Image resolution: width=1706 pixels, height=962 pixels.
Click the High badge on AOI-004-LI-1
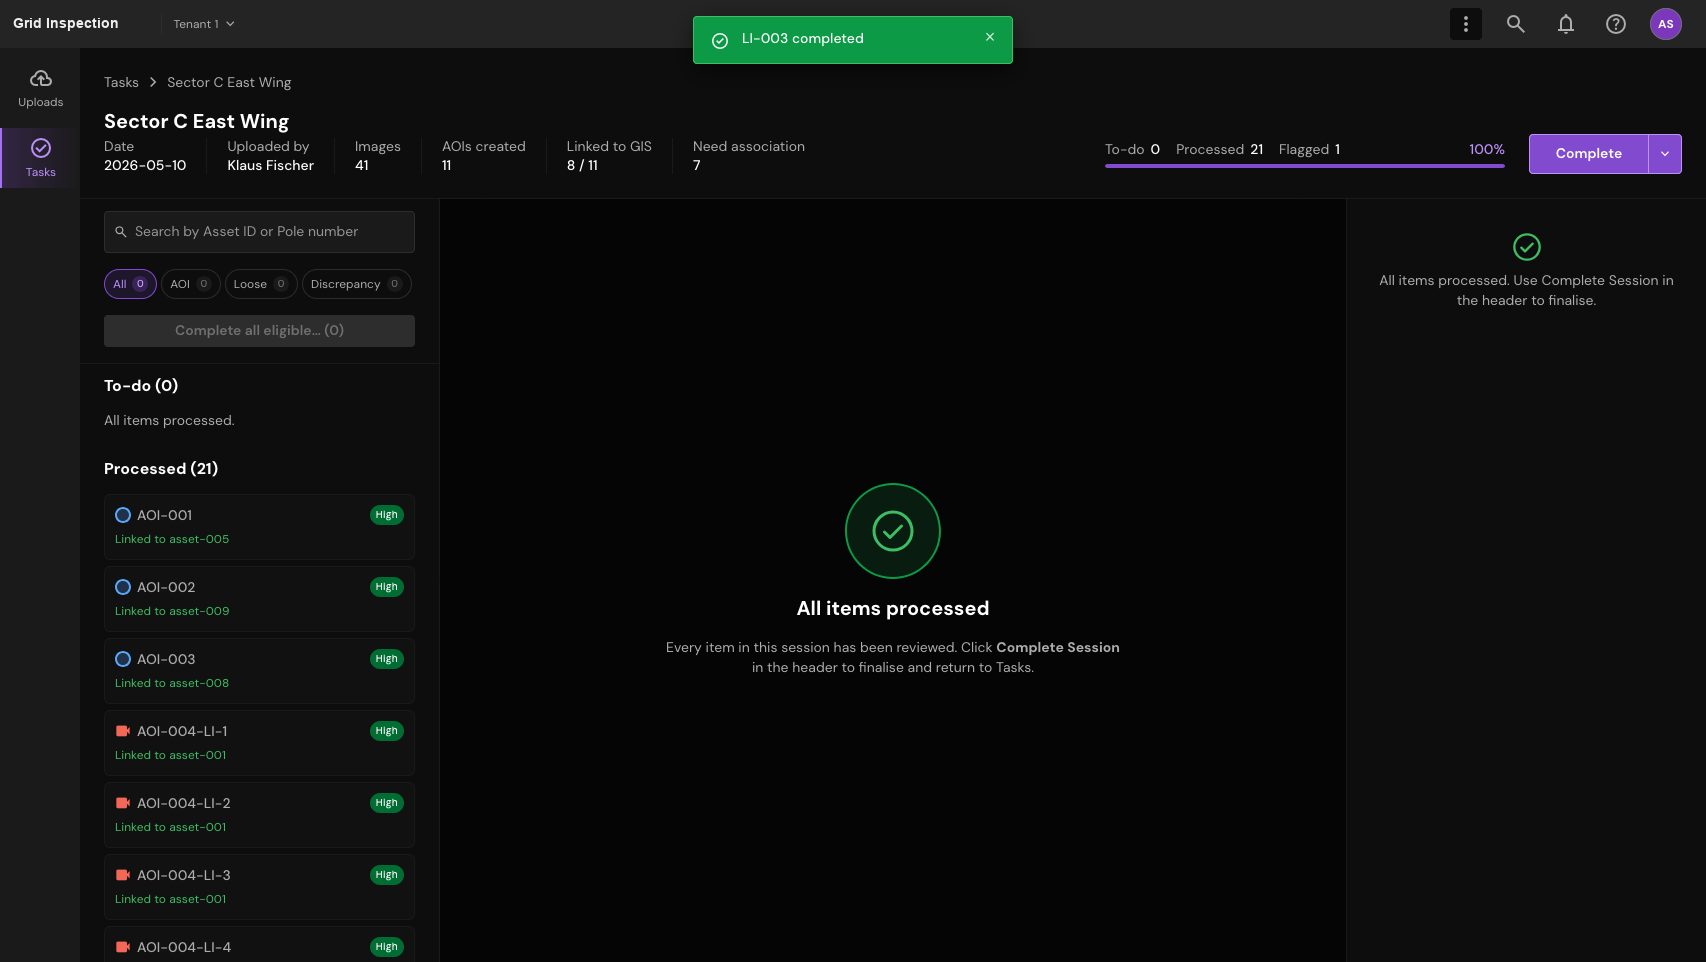pyautogui.click(x=387, y=731)
